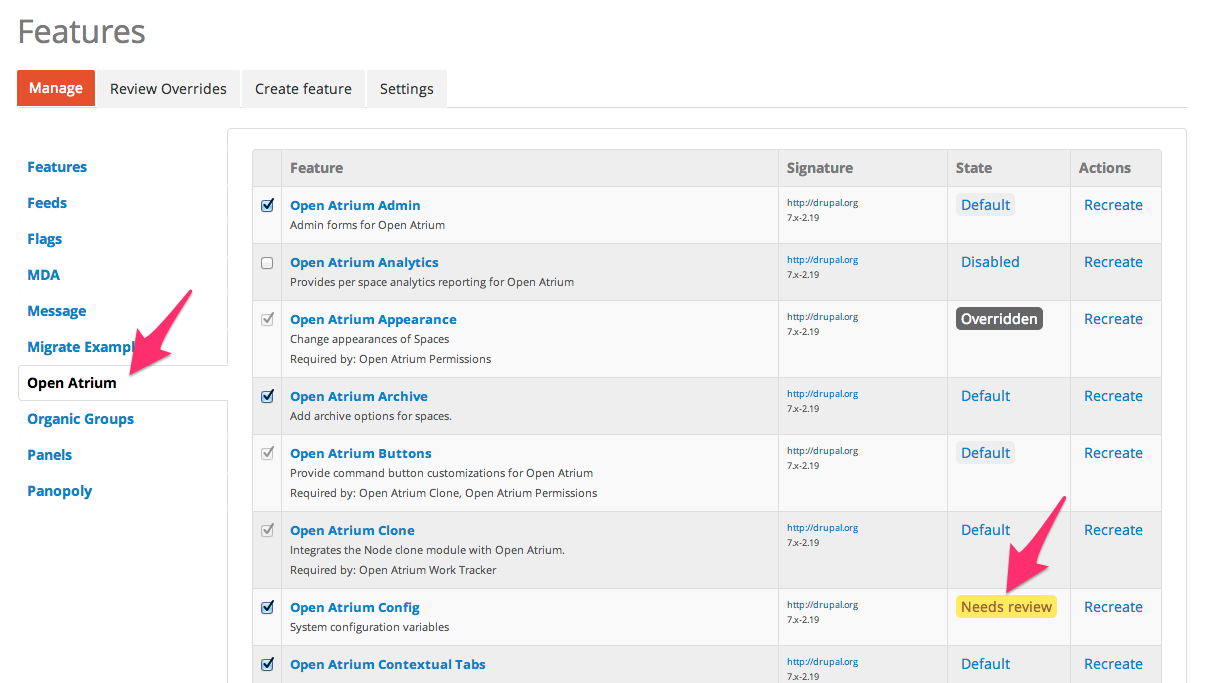Uncheck the Open Atrium Contextual Tabs checkbox

coord(267,664)
